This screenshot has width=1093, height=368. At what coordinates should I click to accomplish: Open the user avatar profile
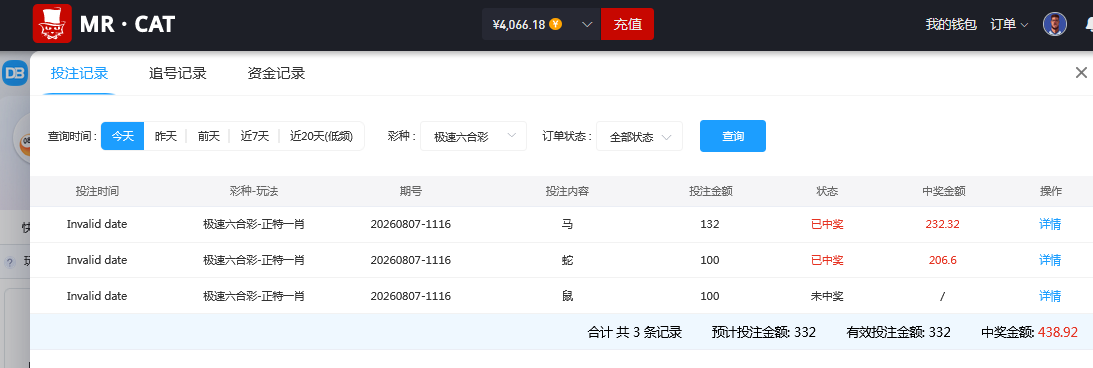tap(1055, 24)
